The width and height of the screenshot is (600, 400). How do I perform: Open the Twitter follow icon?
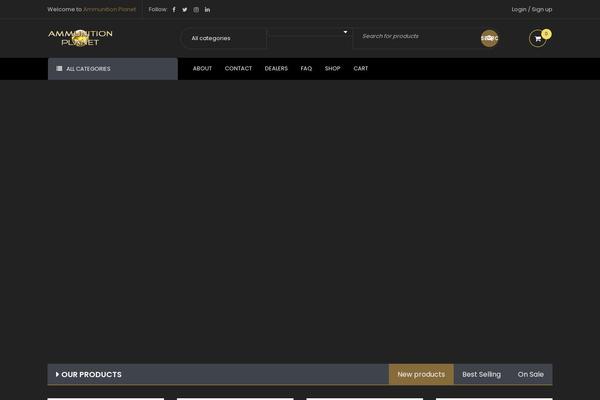pyautogui.click(x=185, y=10)
